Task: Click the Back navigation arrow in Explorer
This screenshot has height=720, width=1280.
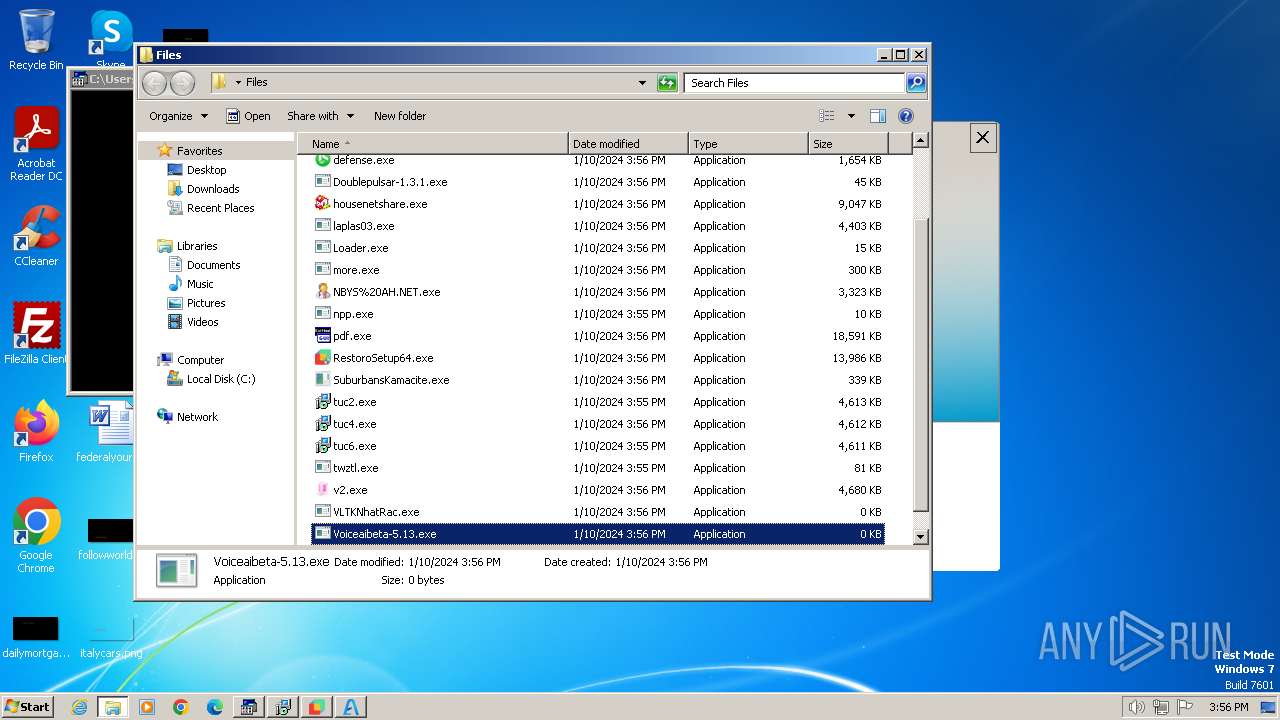Action: coord(154,83)
